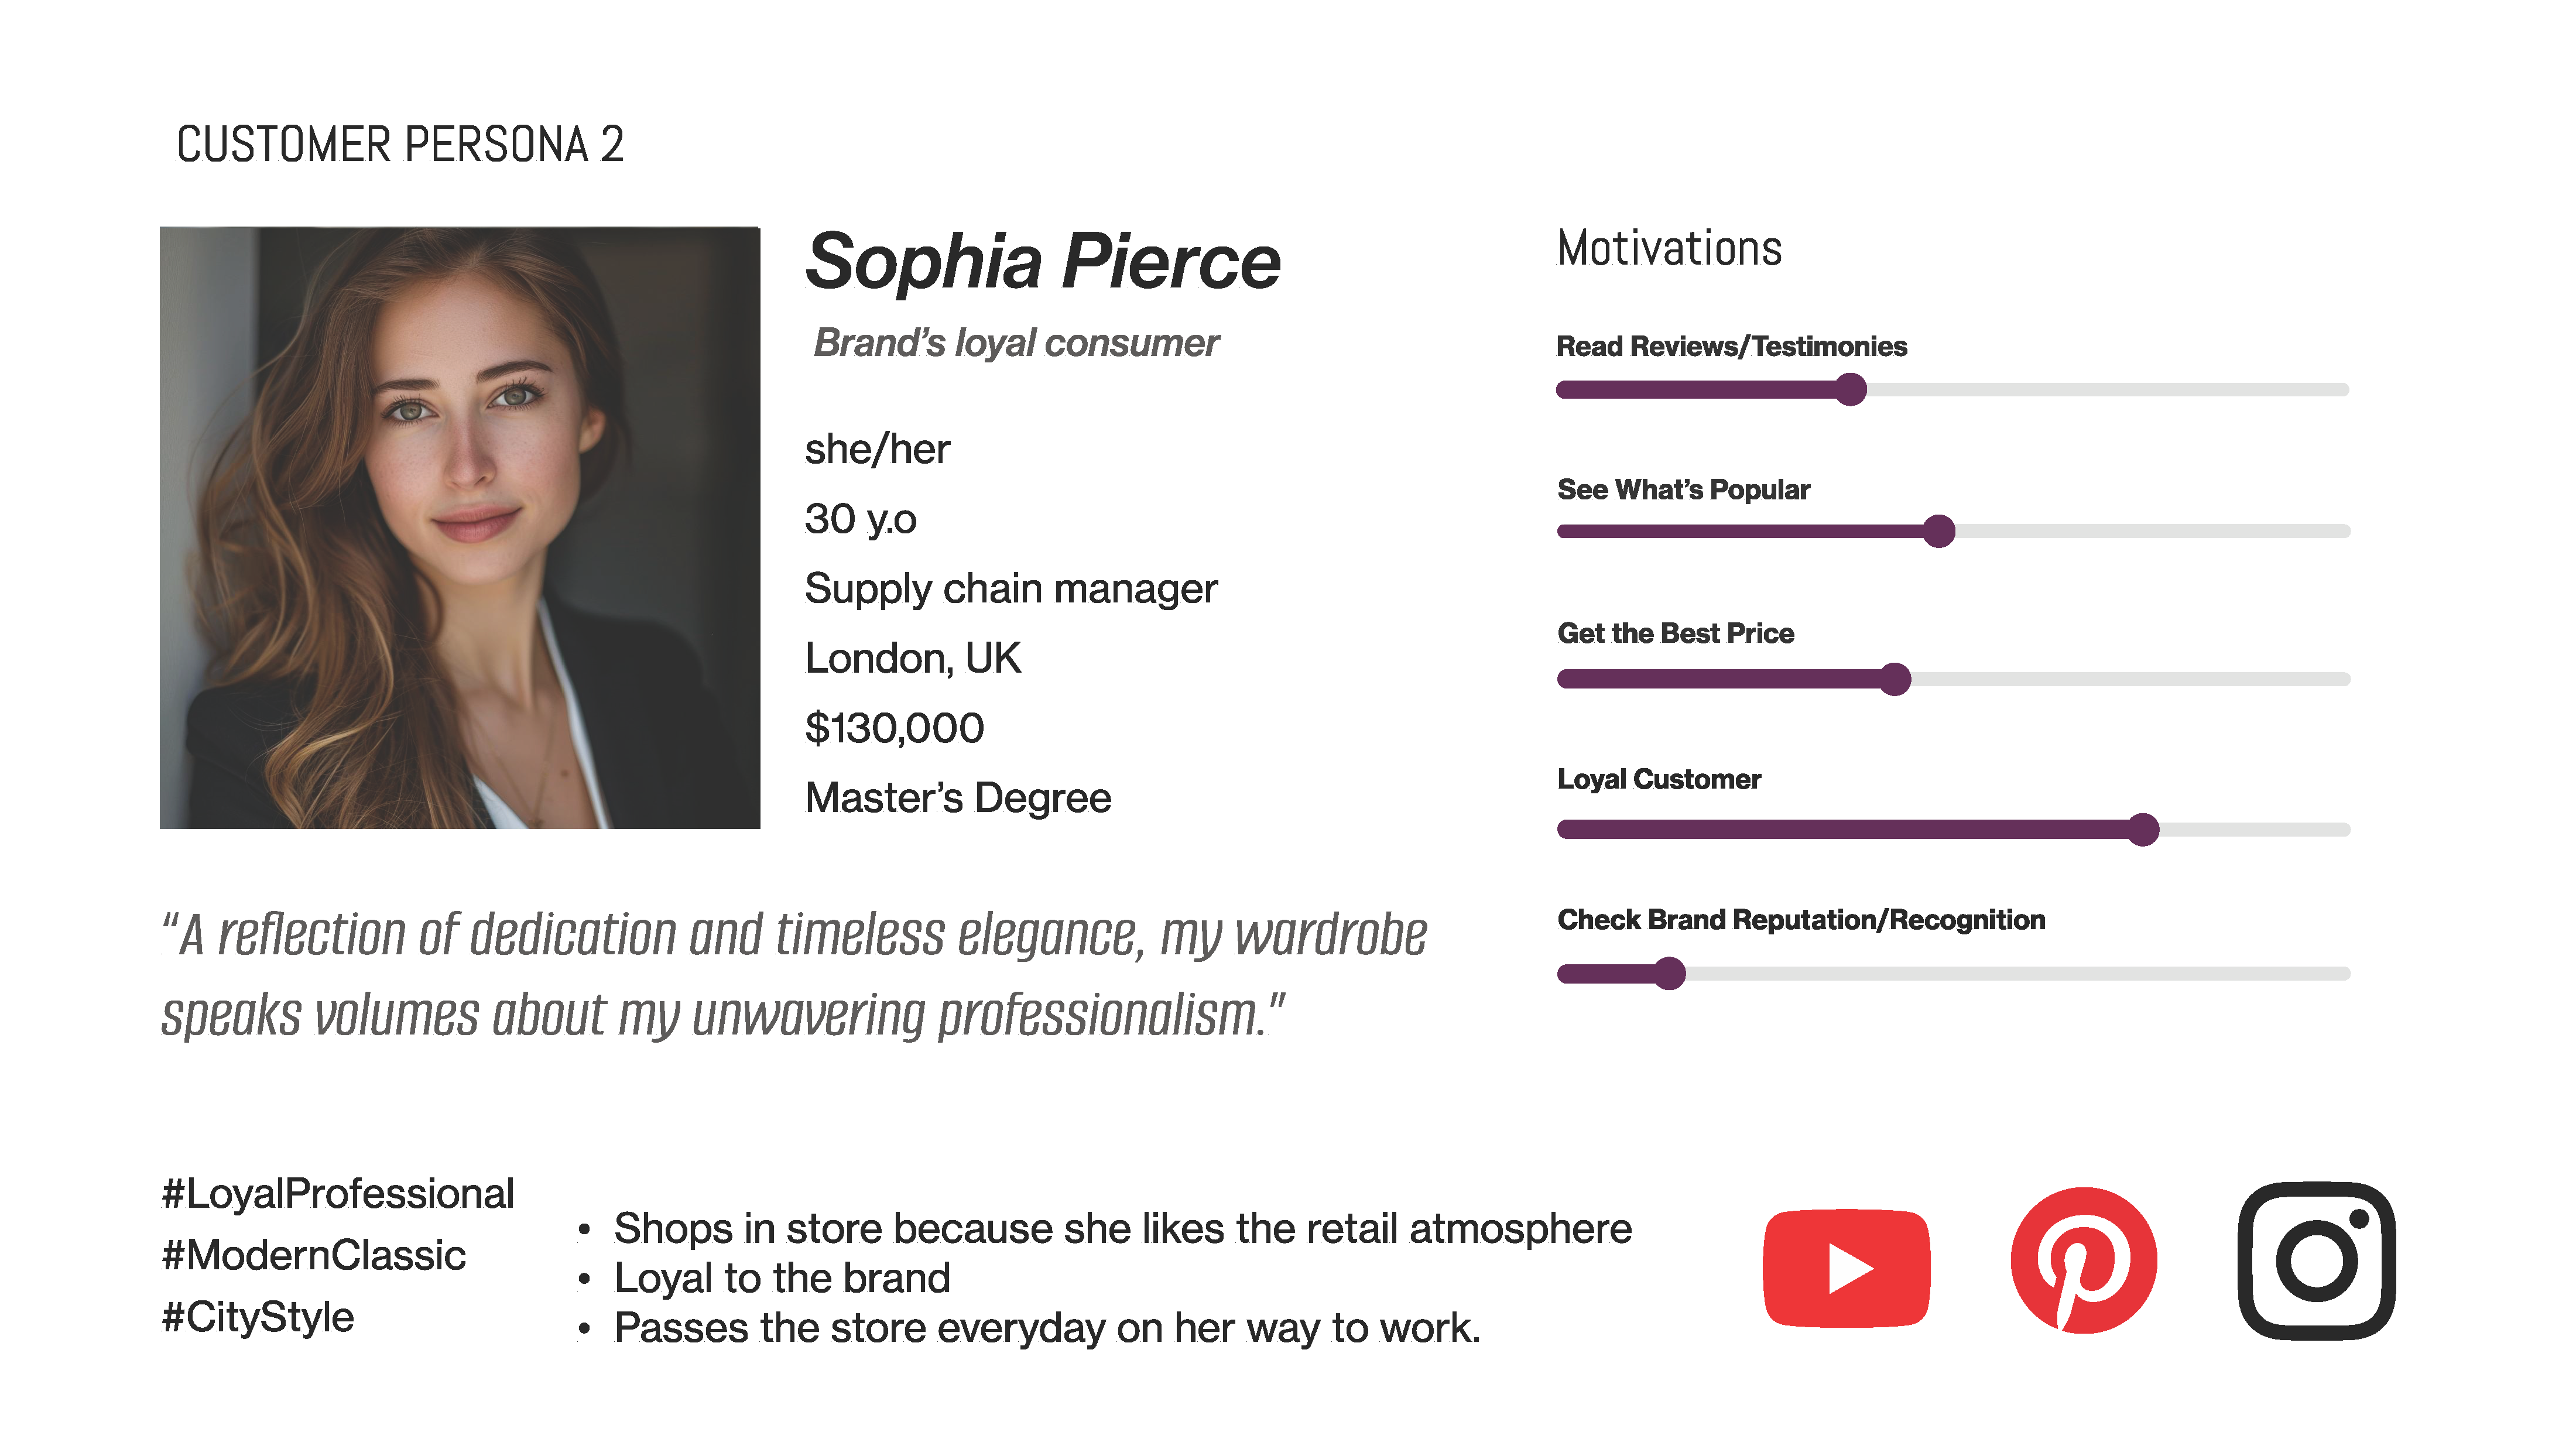The image size is (2576, 1449).
Task: Click the #LoyalProfessional hashtag
Action: click(338, 1193)
